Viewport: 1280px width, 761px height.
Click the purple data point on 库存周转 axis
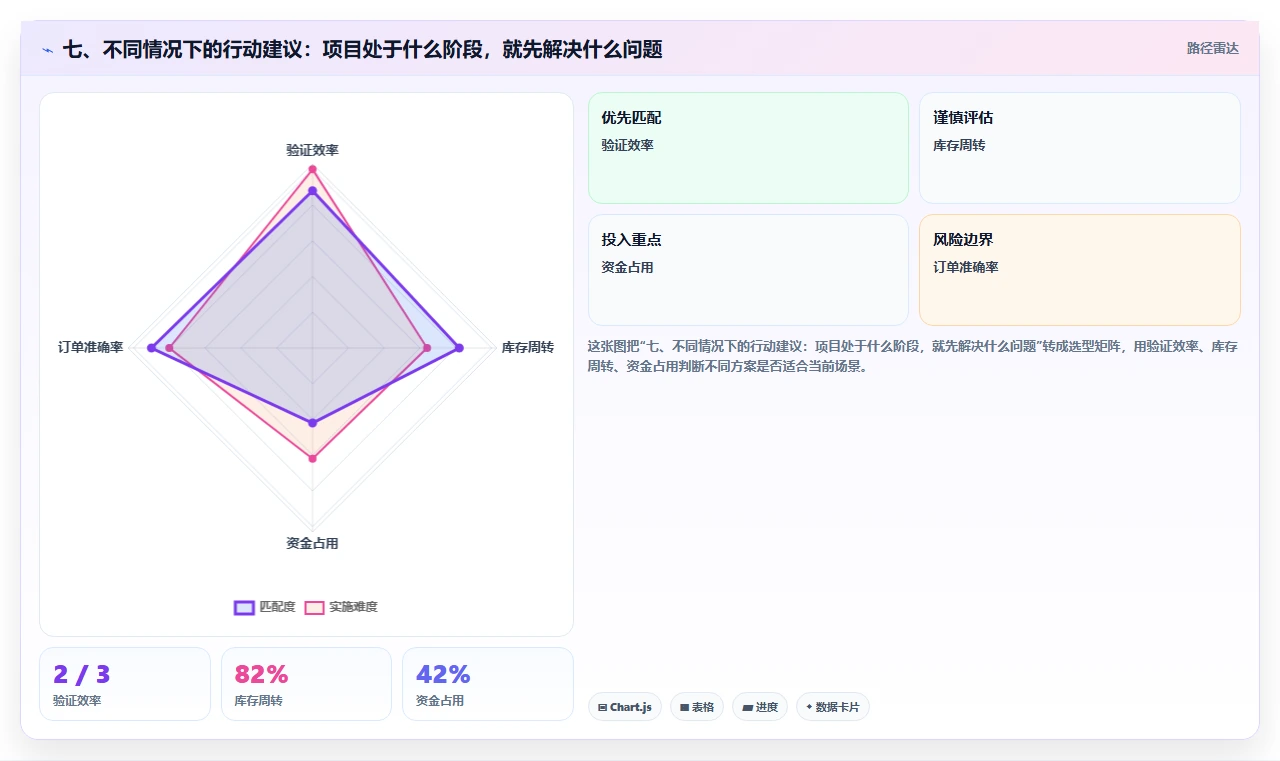(459, 348)
